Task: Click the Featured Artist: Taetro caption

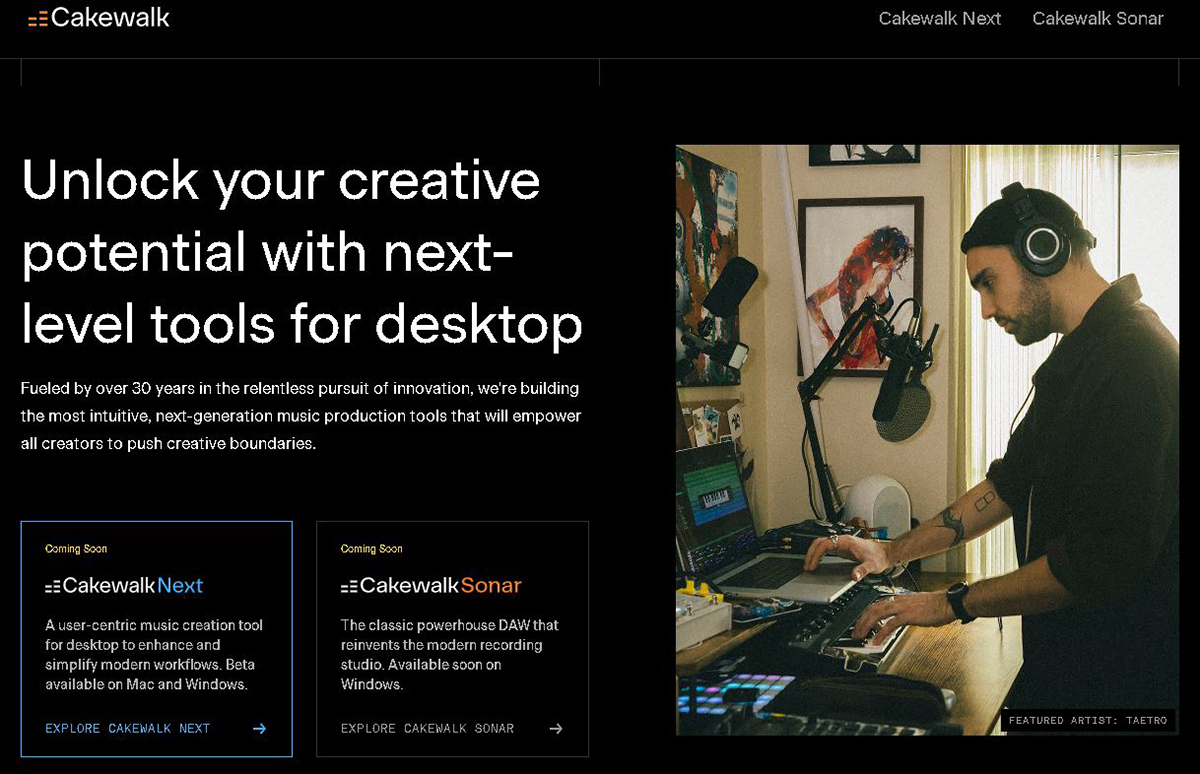Action: point(1088,721)
